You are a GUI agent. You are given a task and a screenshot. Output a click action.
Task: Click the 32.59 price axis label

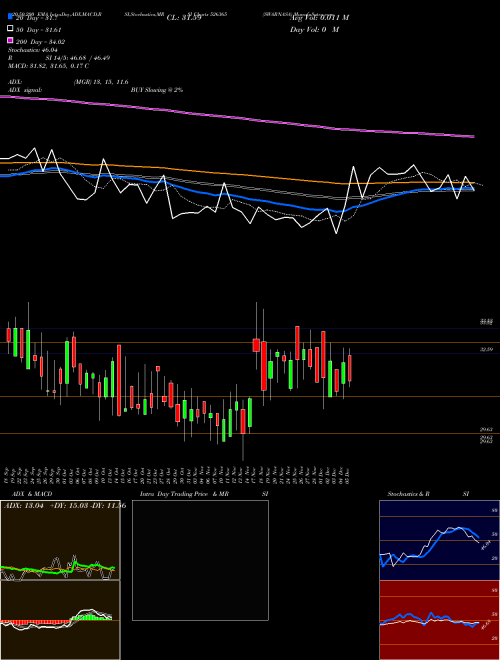pos(486,349)
